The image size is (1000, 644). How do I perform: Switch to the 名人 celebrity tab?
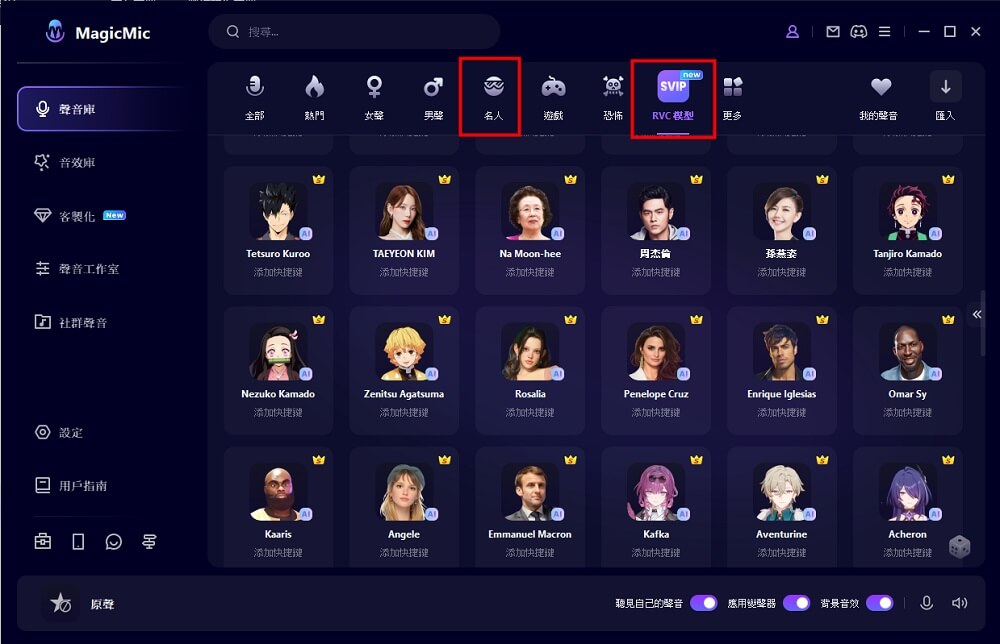[493, 98]
